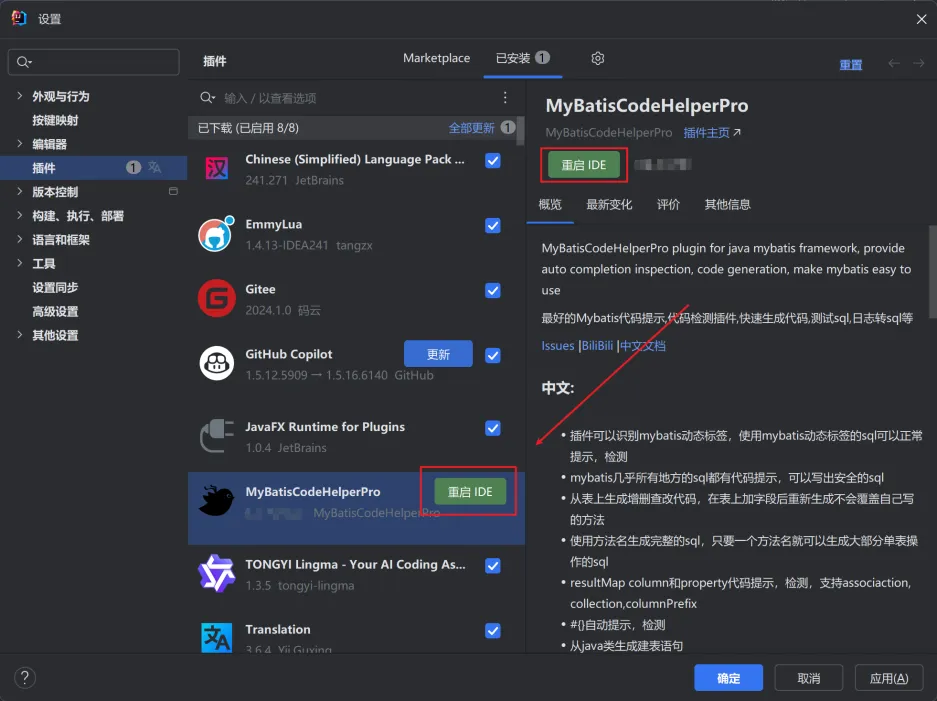The image size is (937, 701).
Task: Open the BiliBili link
Action: [597, 345]
